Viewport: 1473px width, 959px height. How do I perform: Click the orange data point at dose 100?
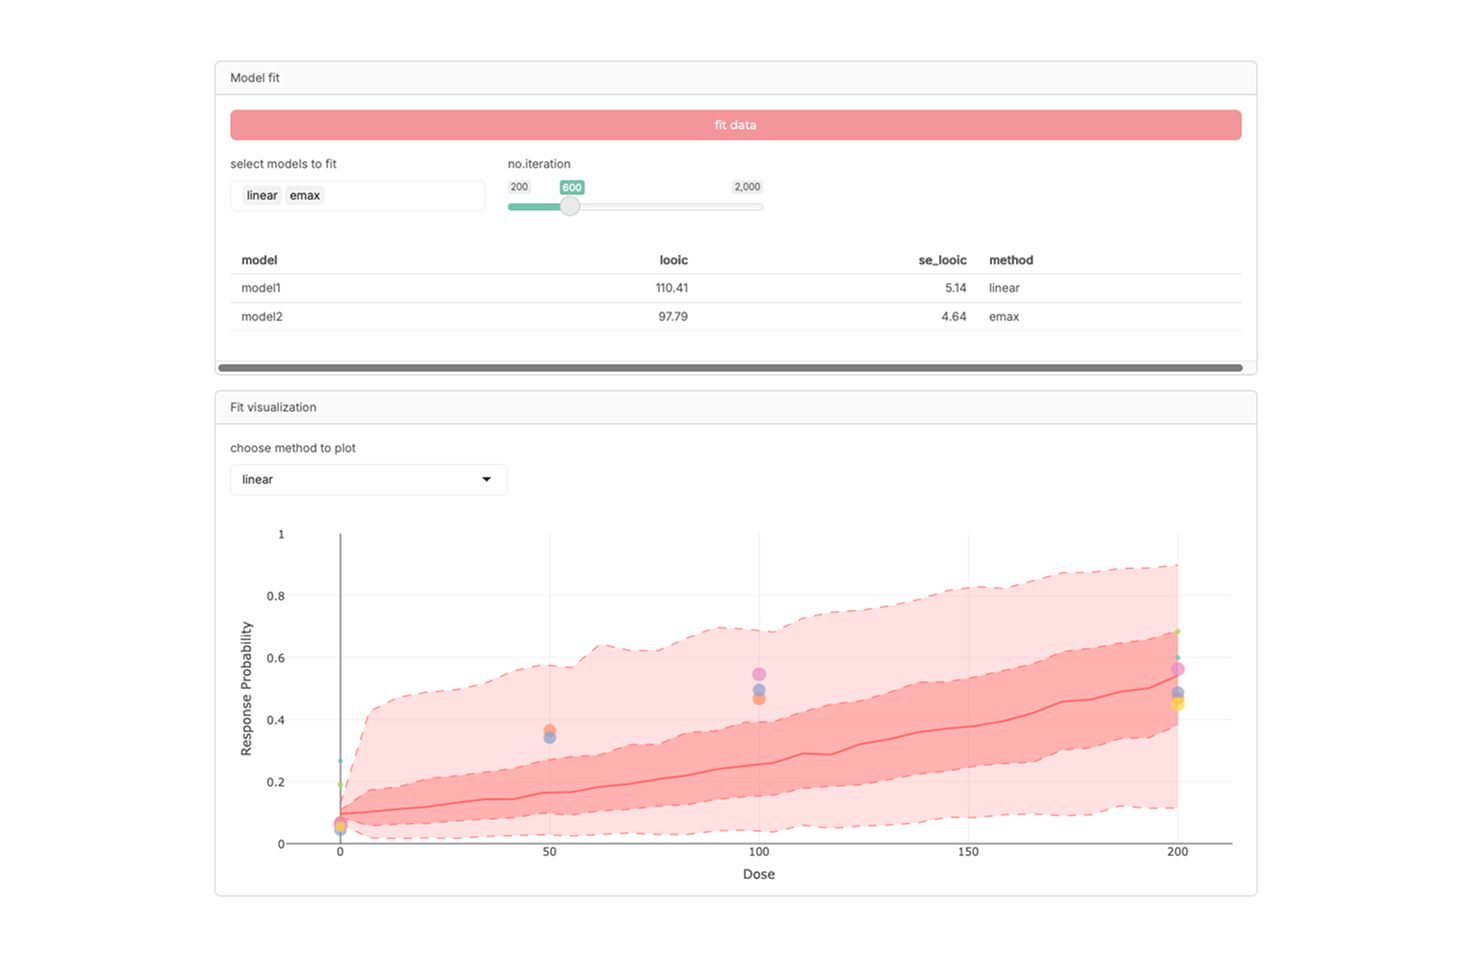(759, 700)
